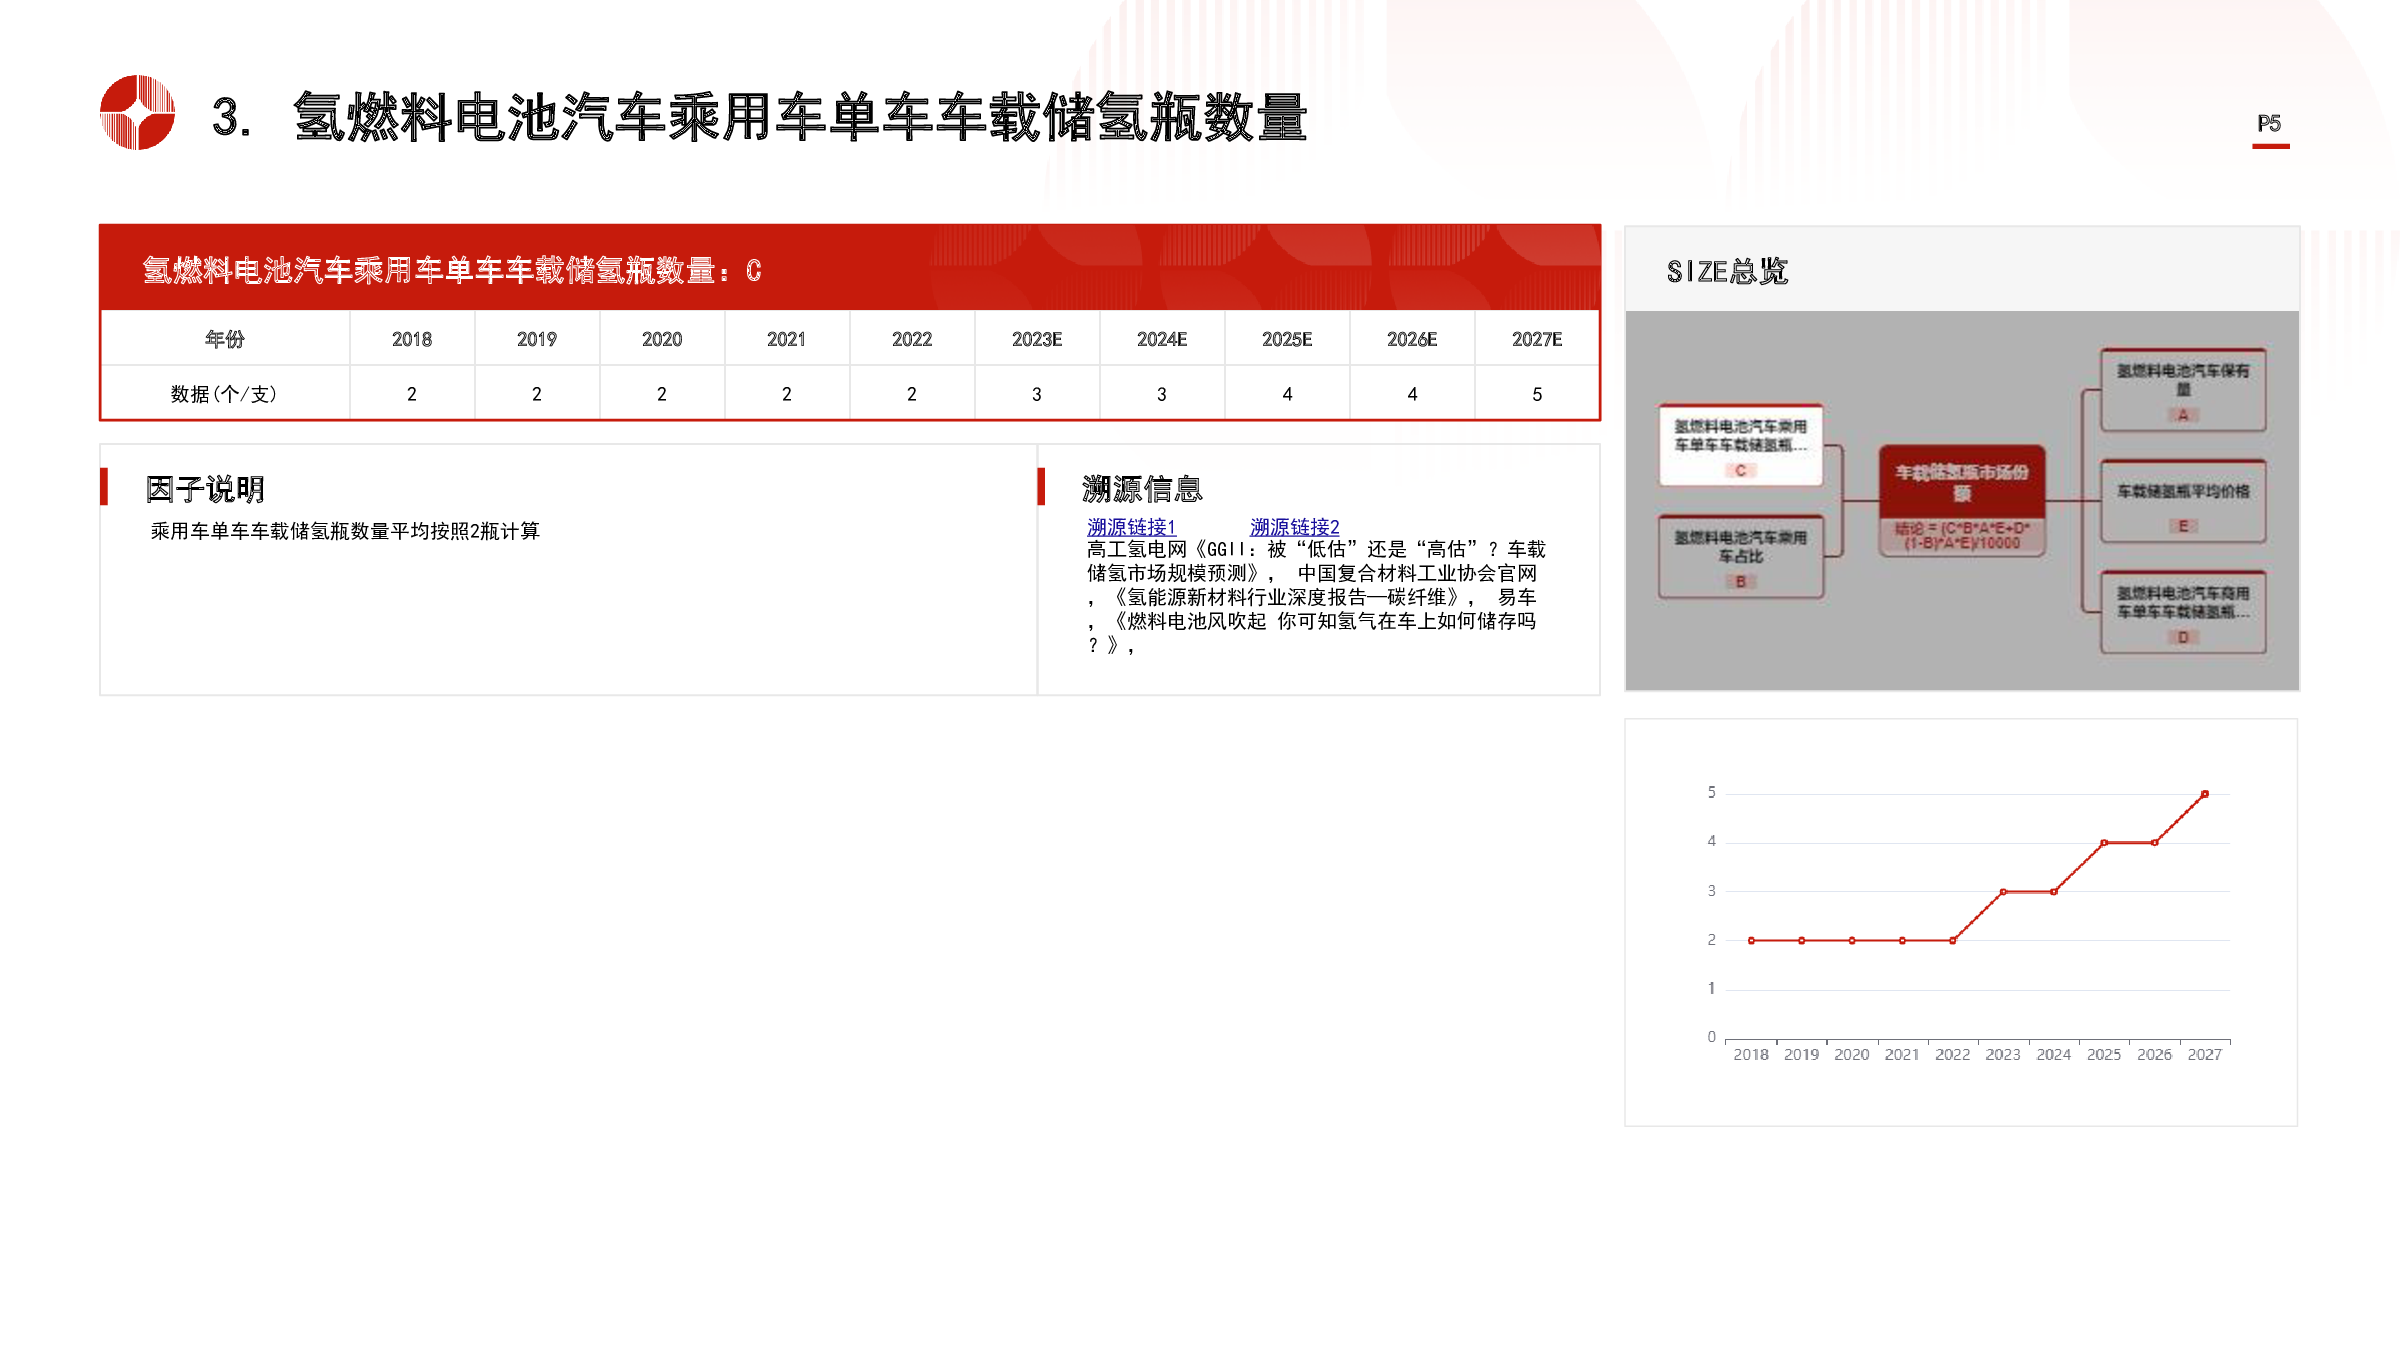Click the 2027 data point on line chart
Viewport: 2400px width, 1350px height.
tap(2204, 794)
